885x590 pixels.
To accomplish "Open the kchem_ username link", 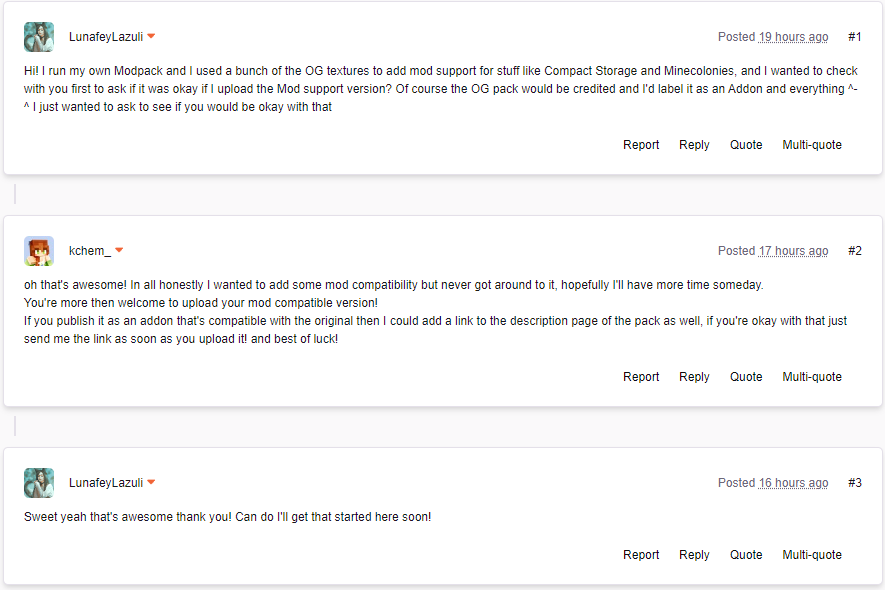I will 90,251.
